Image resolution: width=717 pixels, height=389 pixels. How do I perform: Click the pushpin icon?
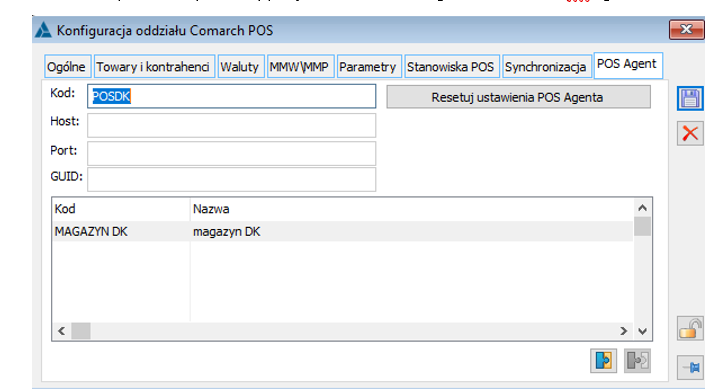pyautogui.click(x=690, y=367)
